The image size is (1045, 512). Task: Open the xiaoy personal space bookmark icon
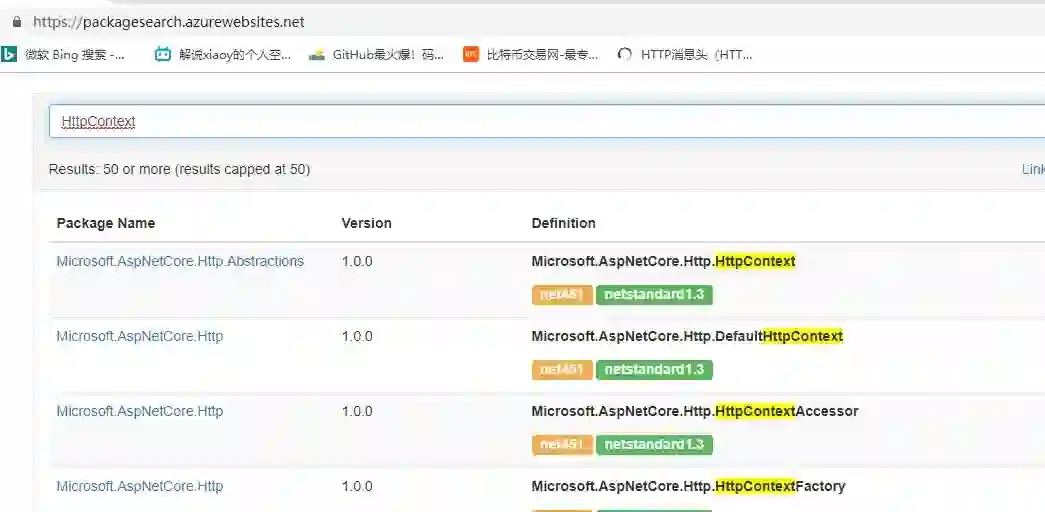163,55
